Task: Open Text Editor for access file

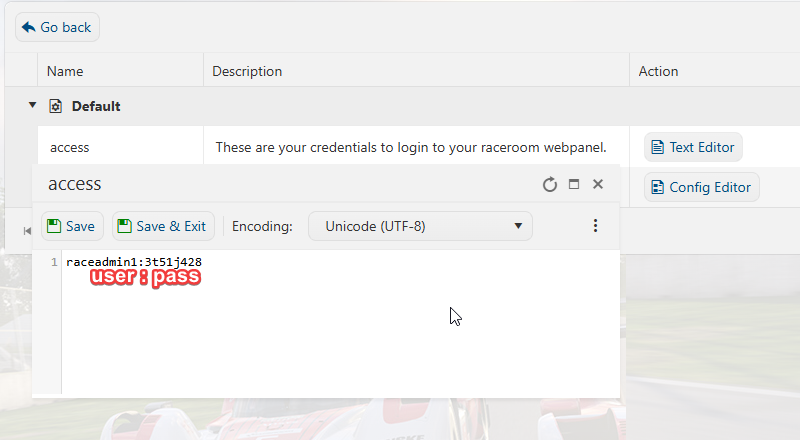Action: [x=693, y=147]
